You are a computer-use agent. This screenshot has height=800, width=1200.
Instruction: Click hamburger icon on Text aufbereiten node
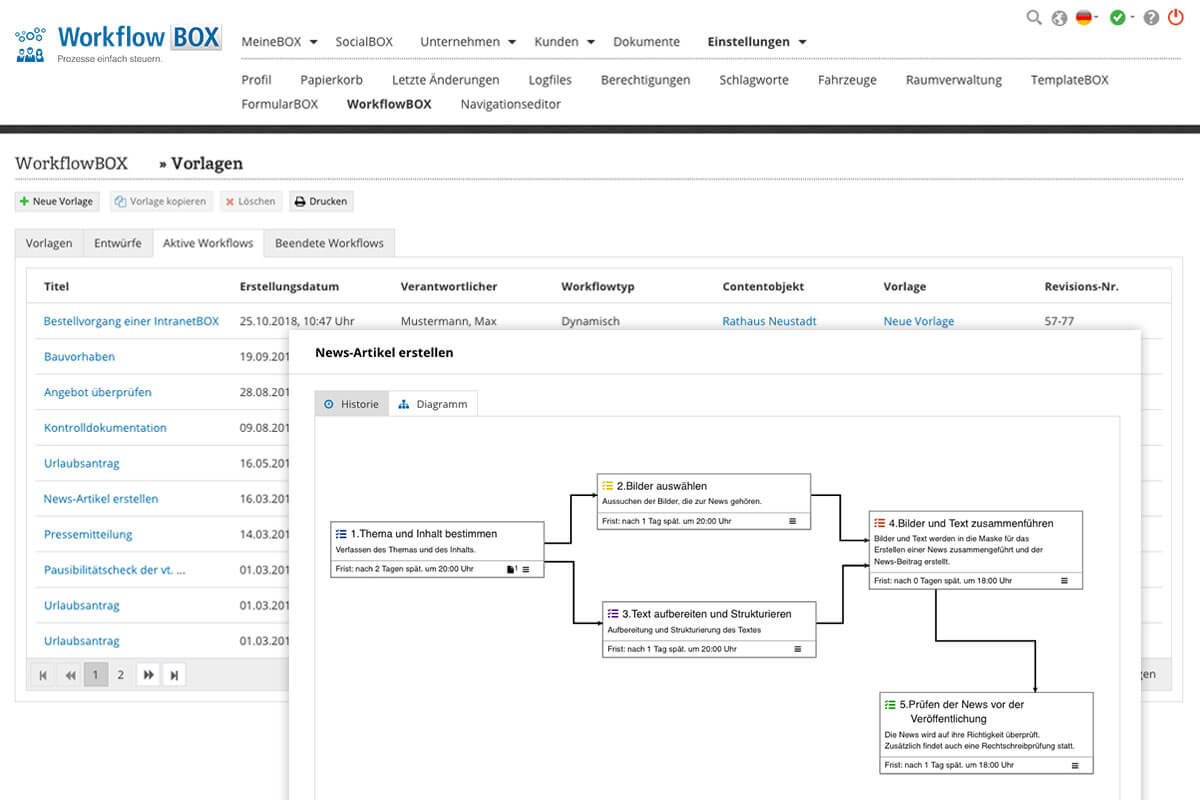(798, 649)
